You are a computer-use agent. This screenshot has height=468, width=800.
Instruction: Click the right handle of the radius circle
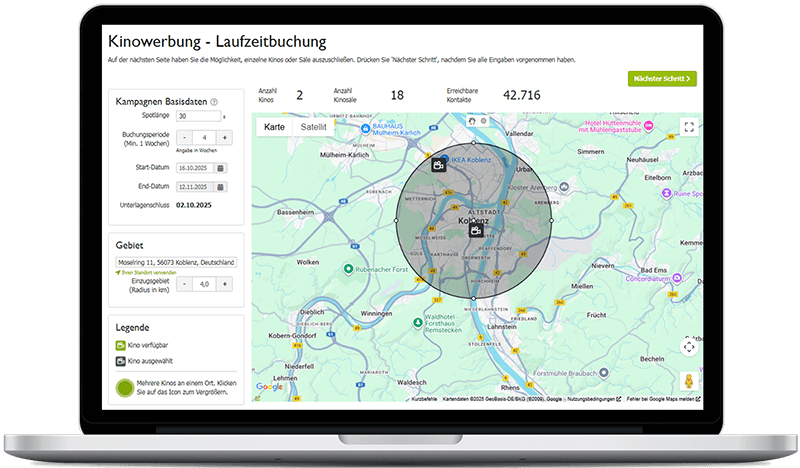click(552, 220)
